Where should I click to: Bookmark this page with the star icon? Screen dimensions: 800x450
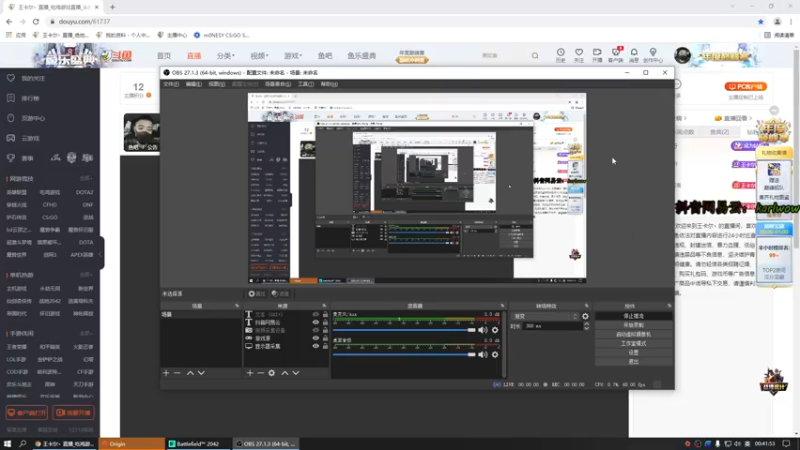(761, 21)
